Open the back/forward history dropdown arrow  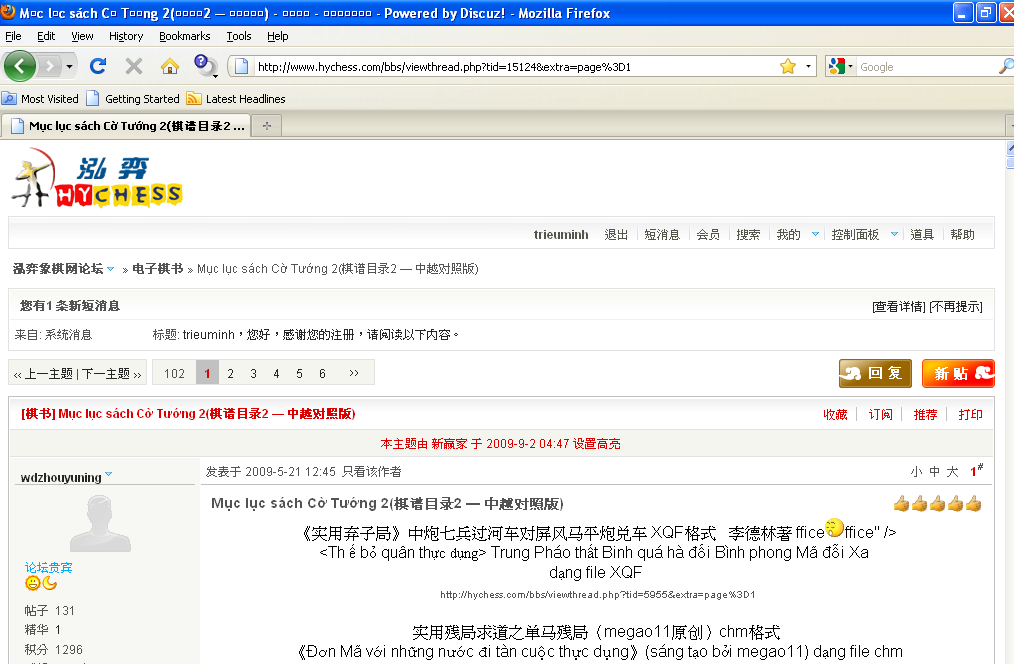[69, 66]
